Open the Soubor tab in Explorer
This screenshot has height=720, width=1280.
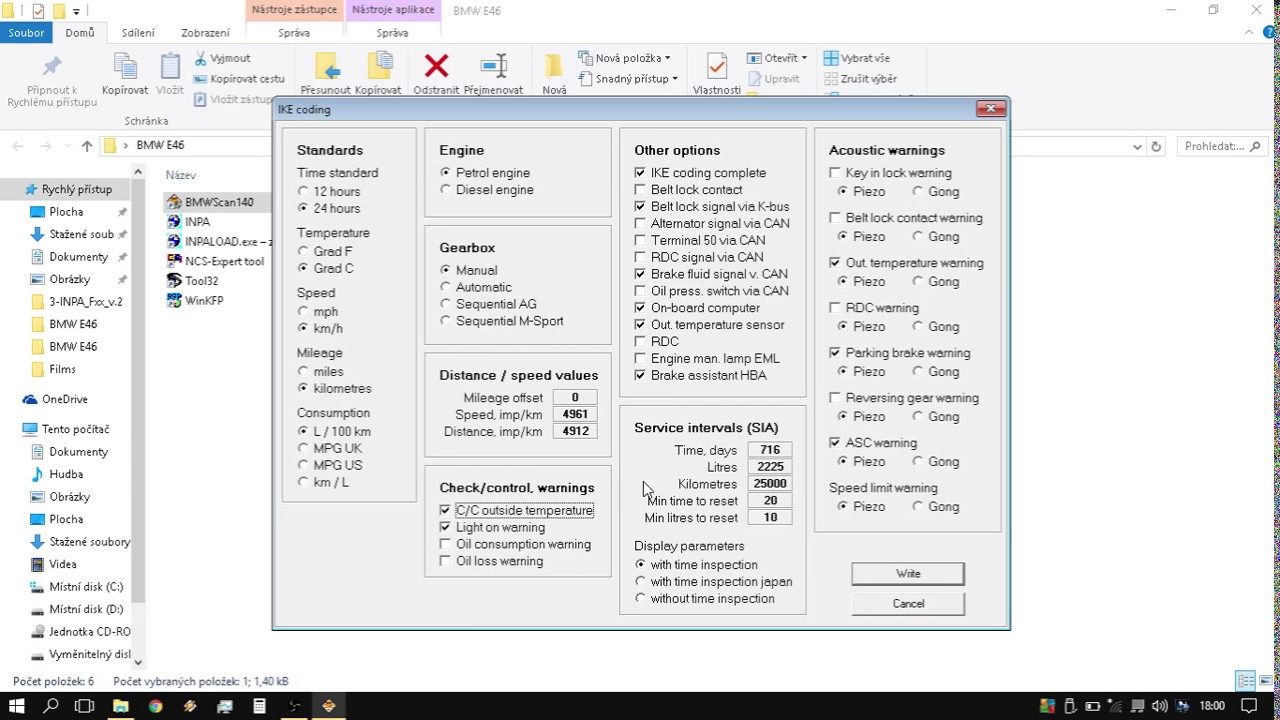point(26,33)
